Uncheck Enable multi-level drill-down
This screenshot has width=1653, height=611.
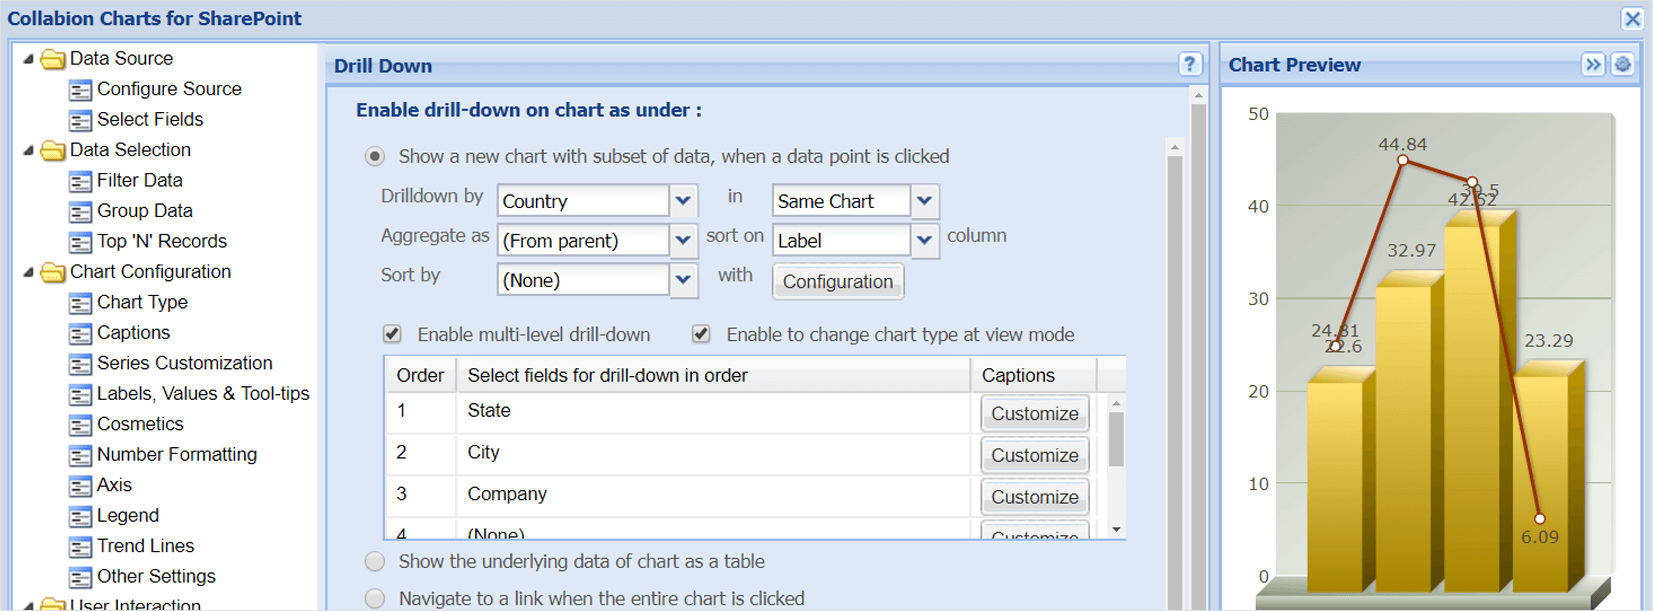393,334
